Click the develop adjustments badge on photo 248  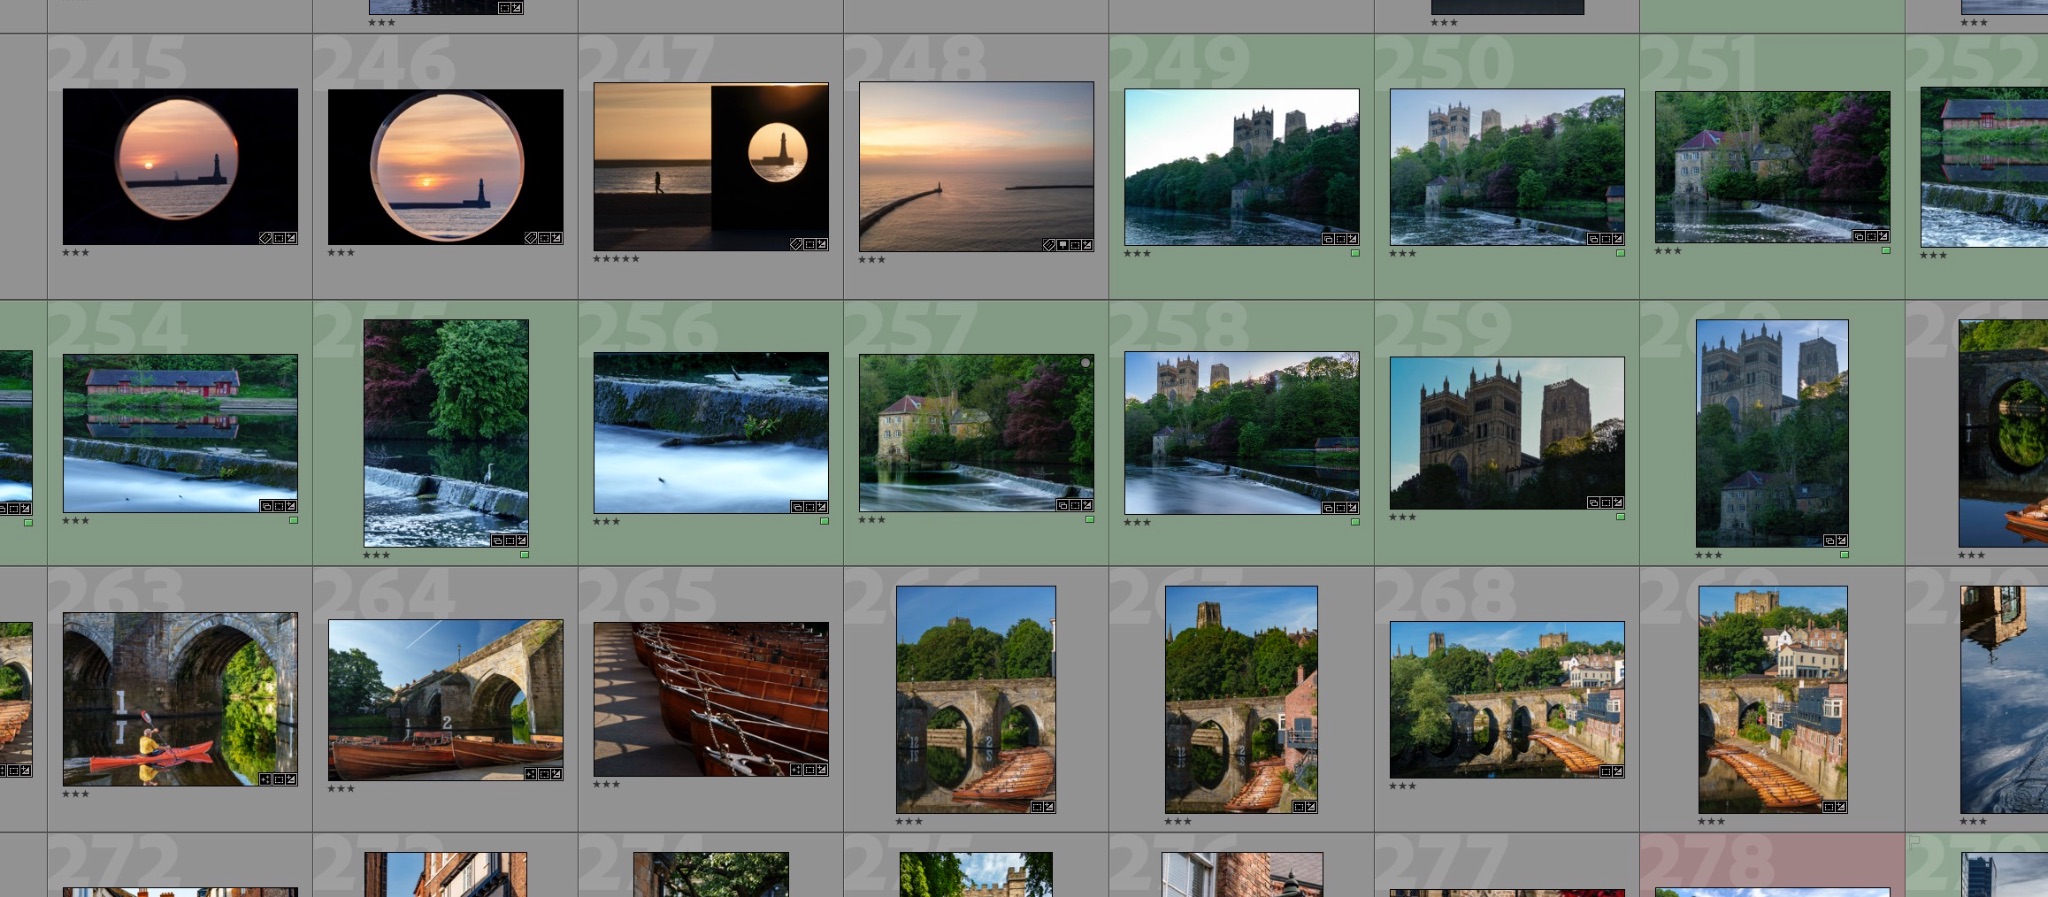click(x=1087, y=245)
